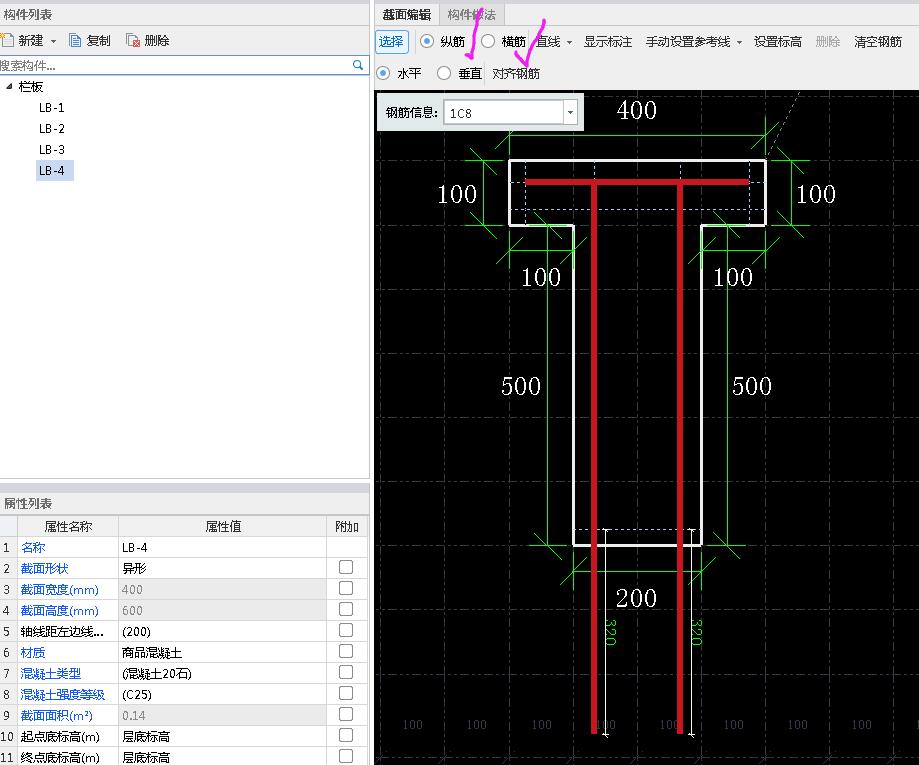Select the 横筋 radio button
This screenshot has height=765, width=919.
[x=488, y=41]
